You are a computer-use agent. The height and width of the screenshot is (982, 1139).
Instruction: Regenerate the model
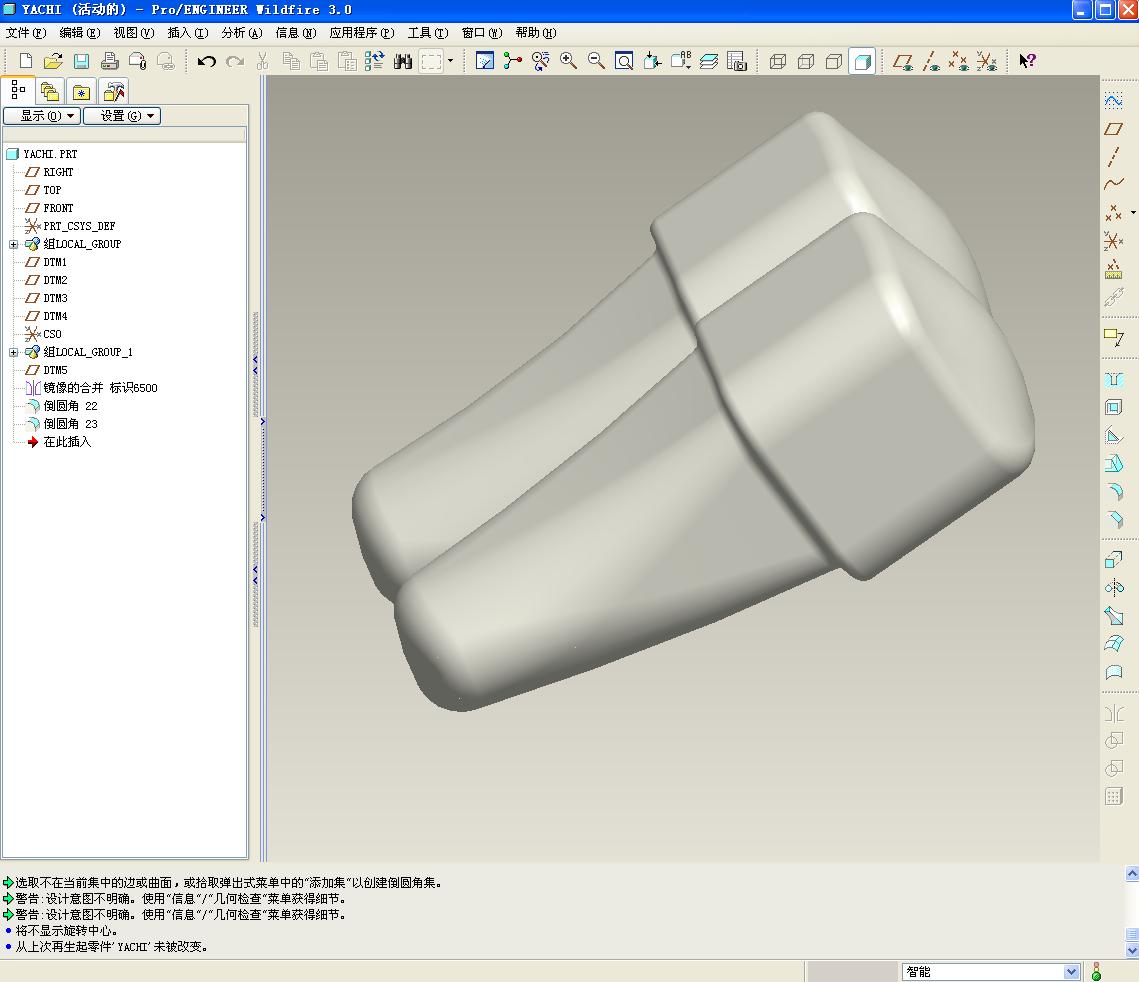374,61
